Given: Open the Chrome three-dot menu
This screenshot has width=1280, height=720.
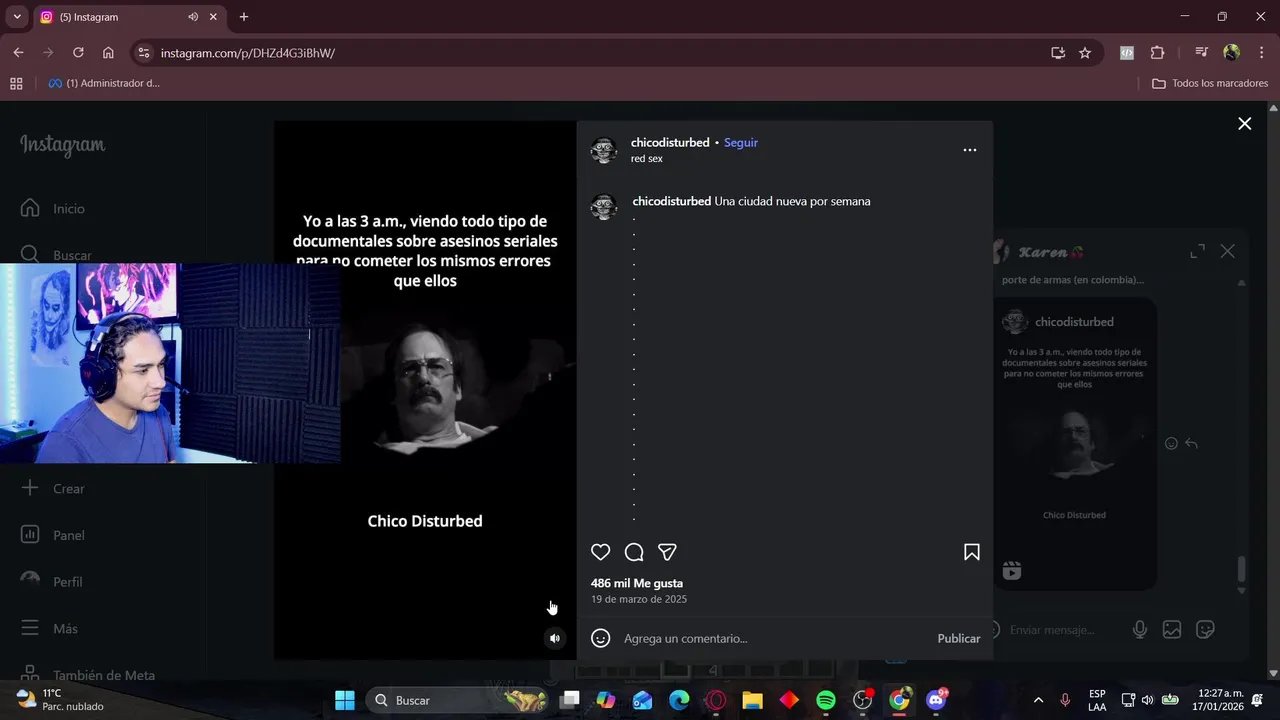Looking at the screenshot, I should click(x=1260, y=53).
